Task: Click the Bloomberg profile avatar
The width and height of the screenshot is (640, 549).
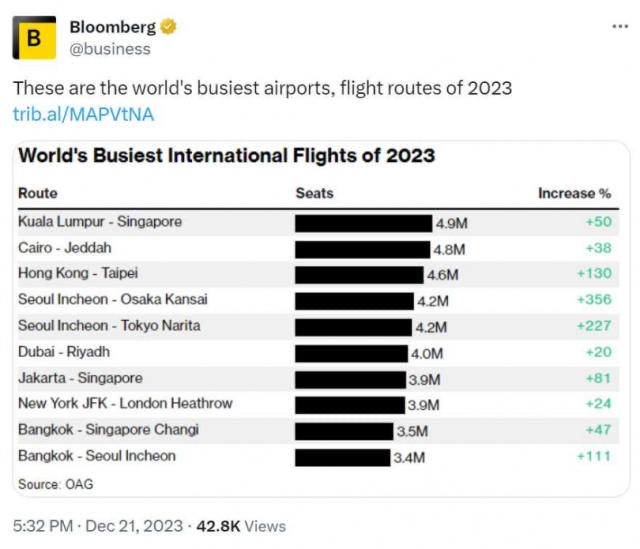Action: click(34, 37)
